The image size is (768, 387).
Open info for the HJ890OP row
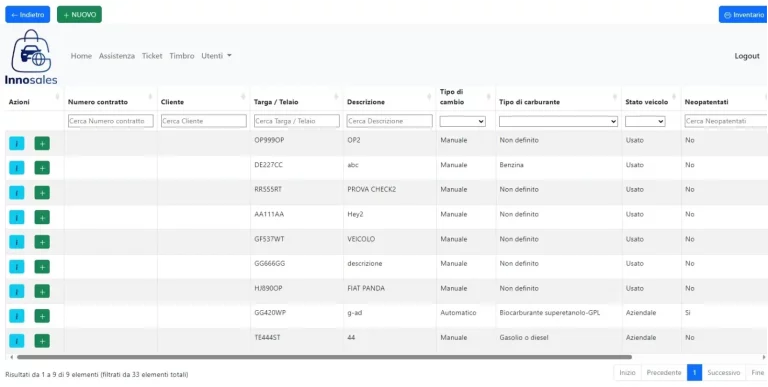pyautogui.click(x=17, y=291)
